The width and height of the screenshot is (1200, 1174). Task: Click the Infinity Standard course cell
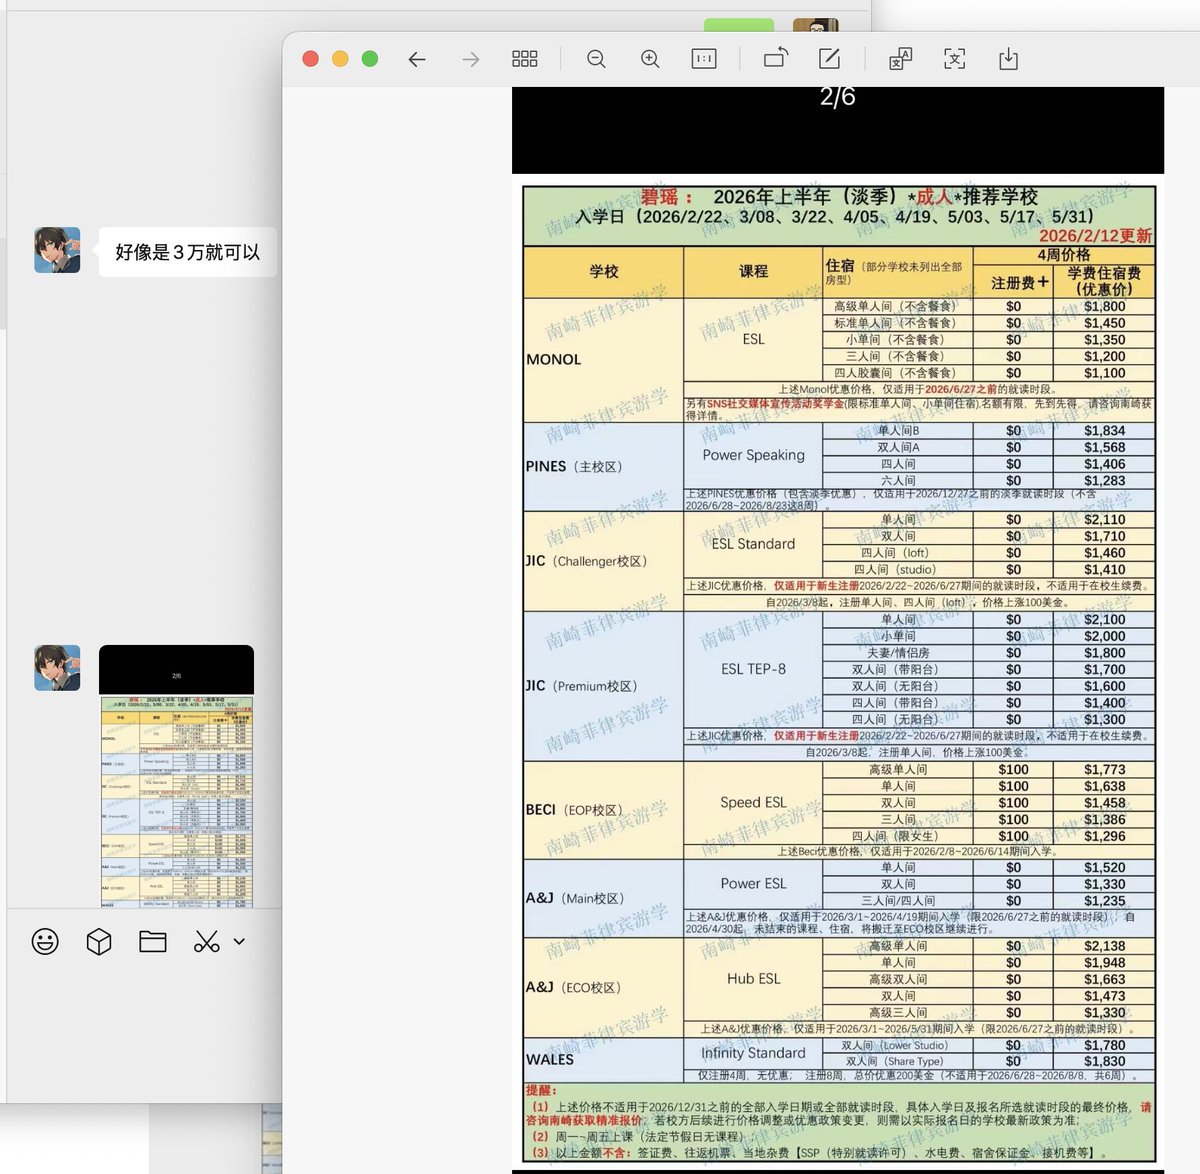pyautogui.click(x=753, y=1053)
